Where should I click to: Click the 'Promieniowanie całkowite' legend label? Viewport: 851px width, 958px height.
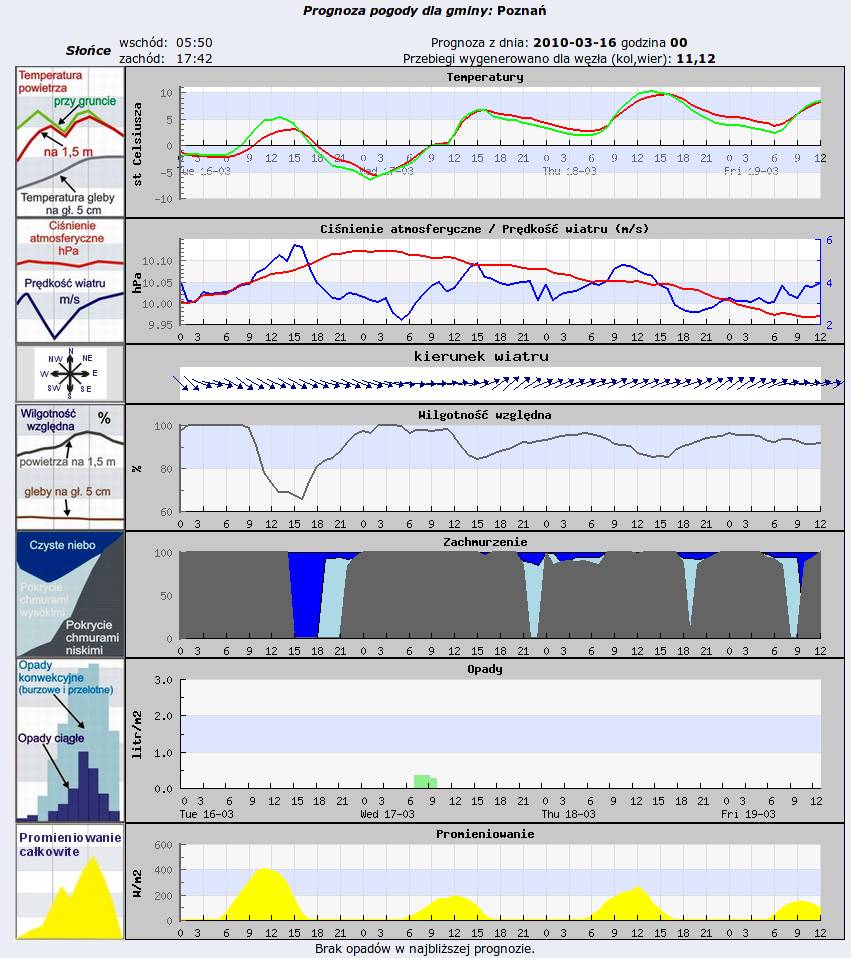coord(70,844)
